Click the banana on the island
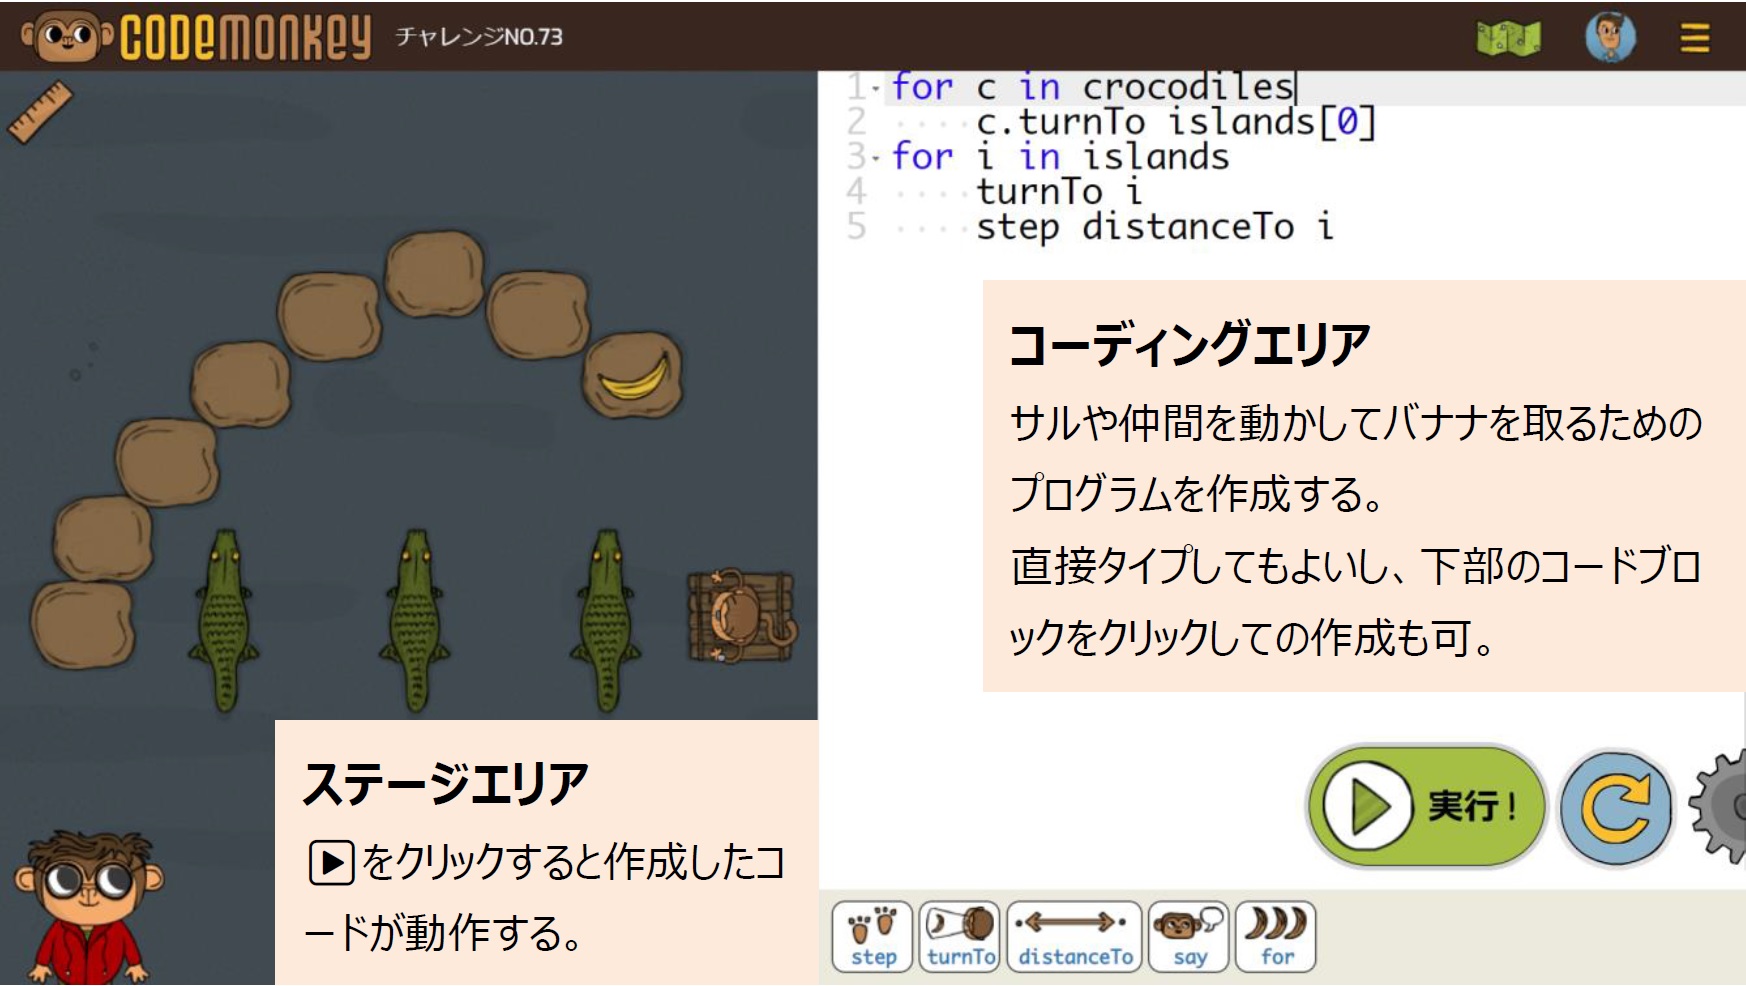The image size is (1746, 986). coord(634,376)
